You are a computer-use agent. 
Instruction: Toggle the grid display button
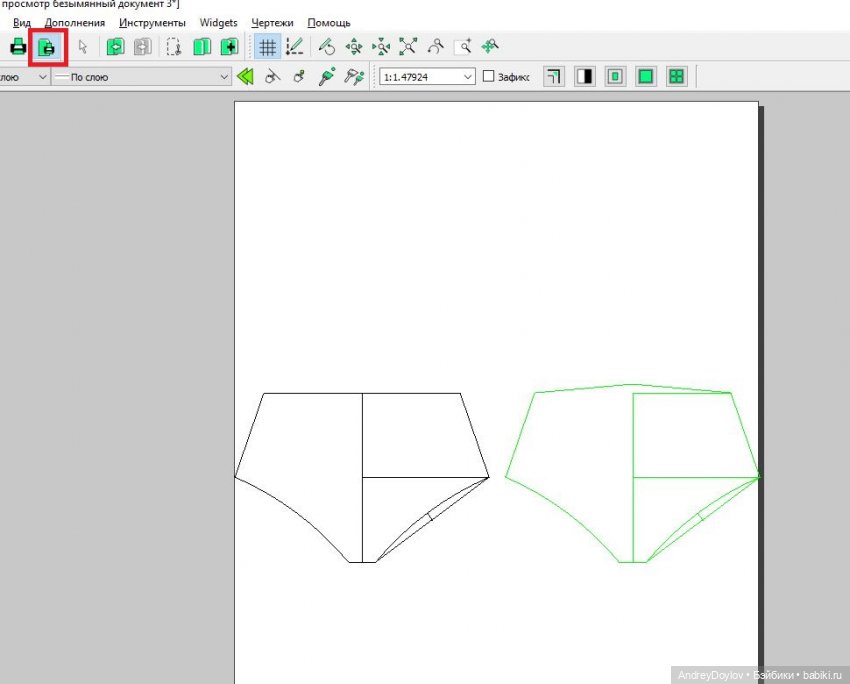tap(267, 46)
